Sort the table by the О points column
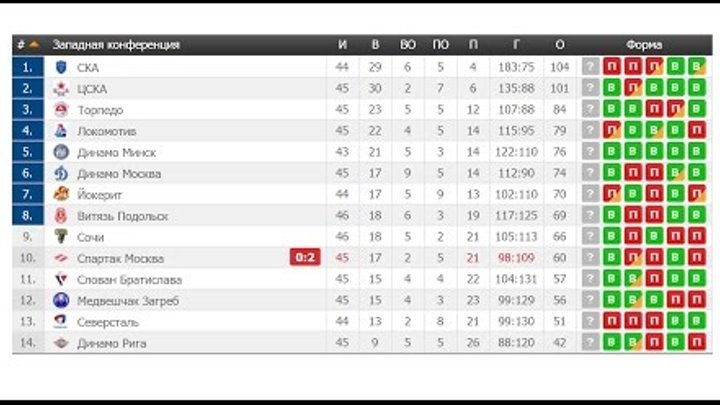This screenshot has height=405, width=720. coord(559,45)
